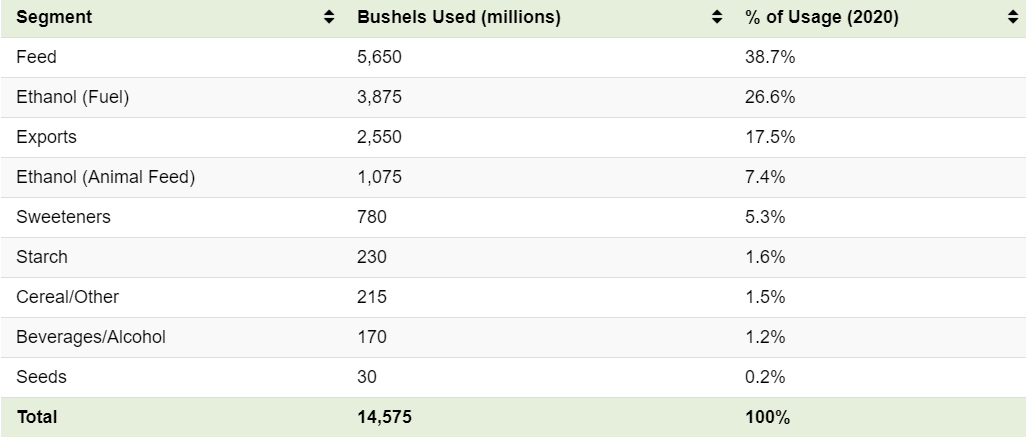
Task: Click % of Usage (2020) header text
Action: pyautogui.click(x=821, y=18)
